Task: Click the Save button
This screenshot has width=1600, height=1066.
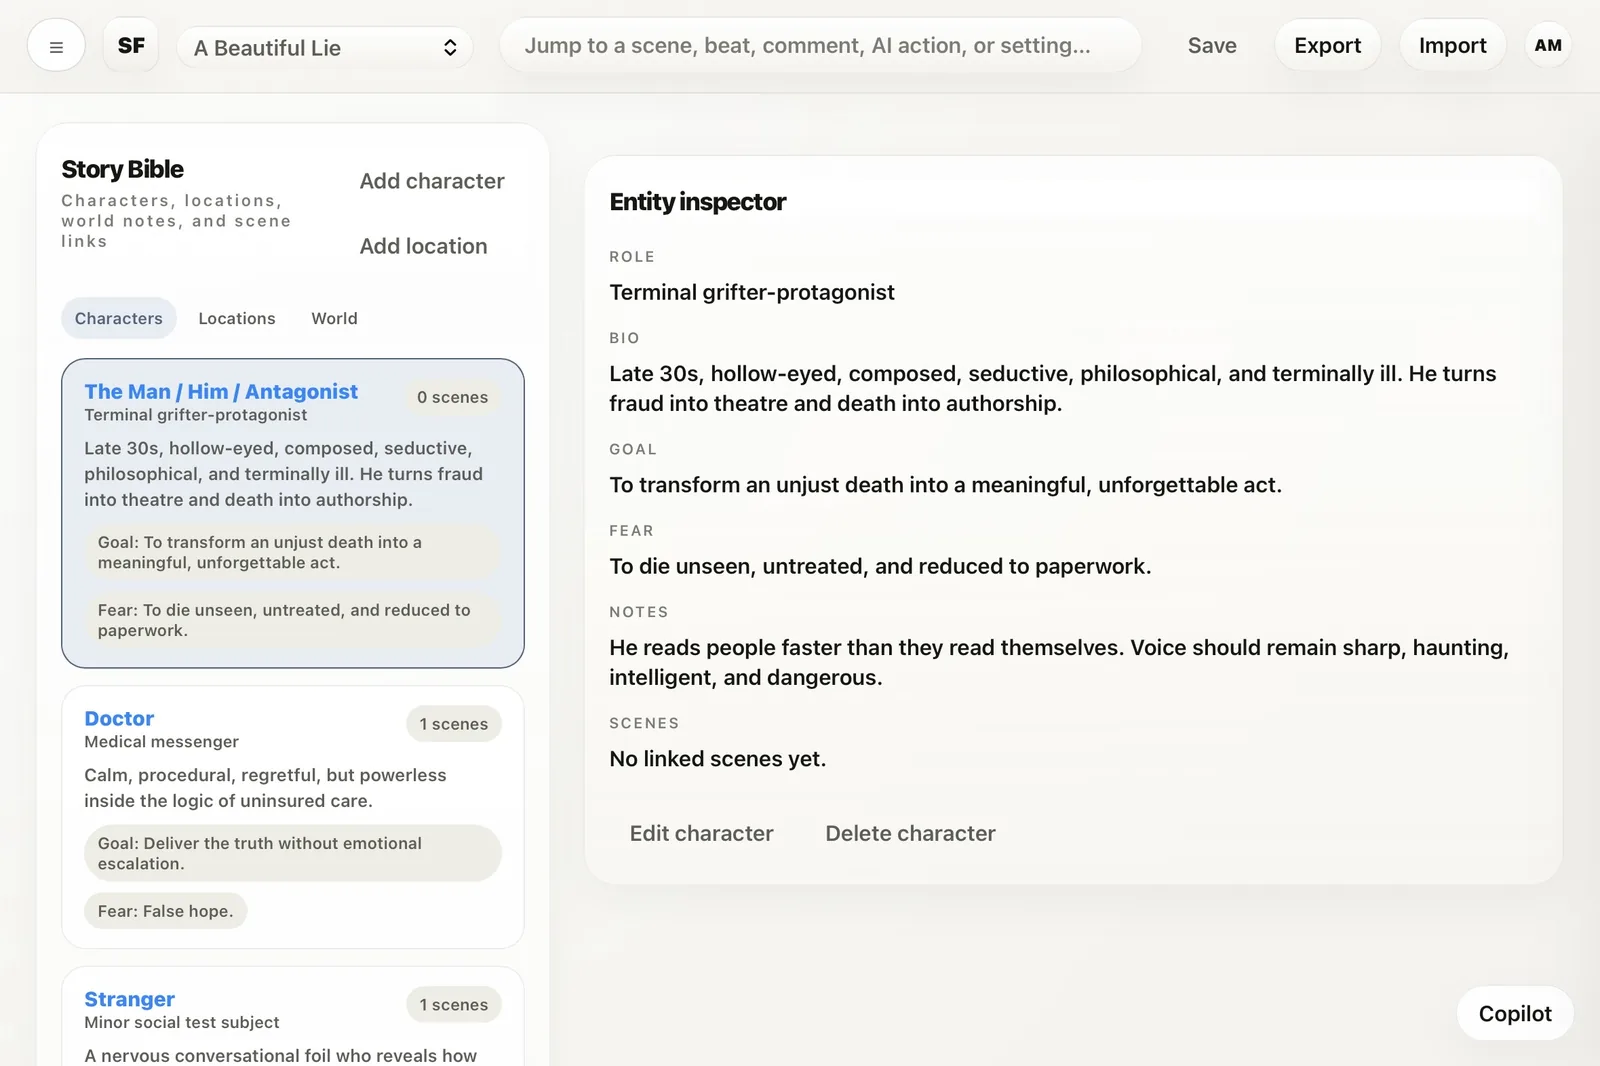Action: pos(1212,46)
